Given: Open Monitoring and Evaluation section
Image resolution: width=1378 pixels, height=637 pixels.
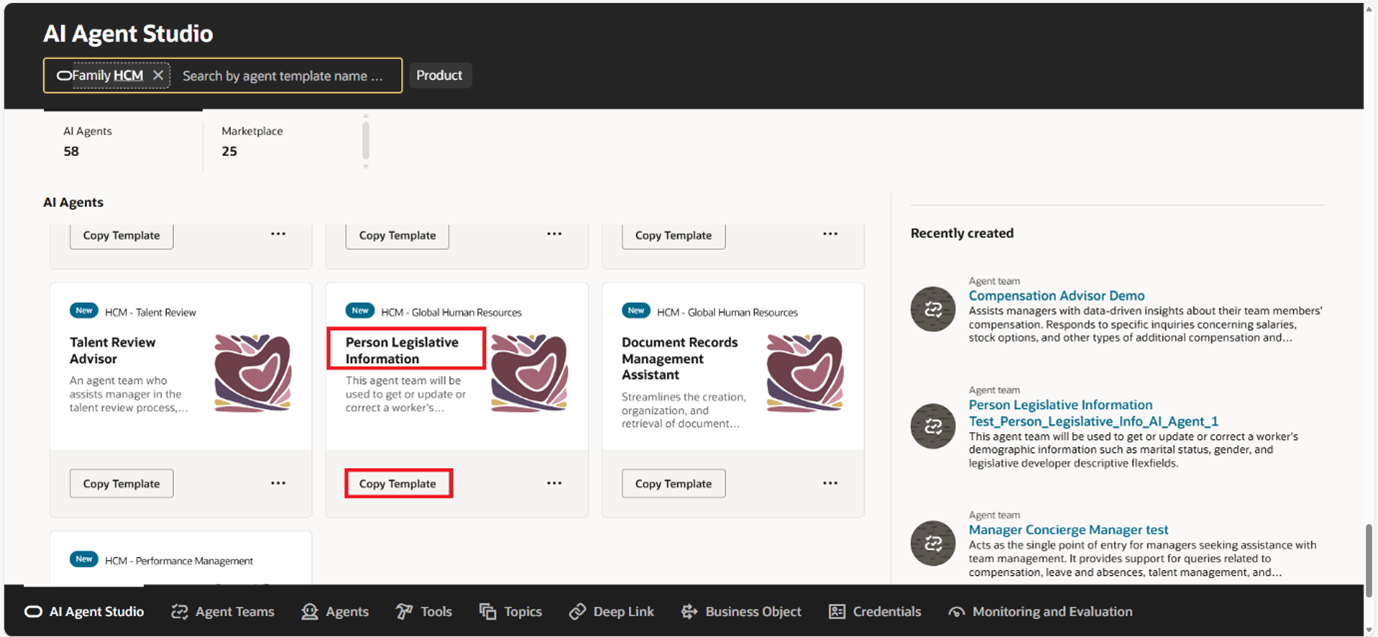Looking at the screenshot, I should (x=1040, y=612).
